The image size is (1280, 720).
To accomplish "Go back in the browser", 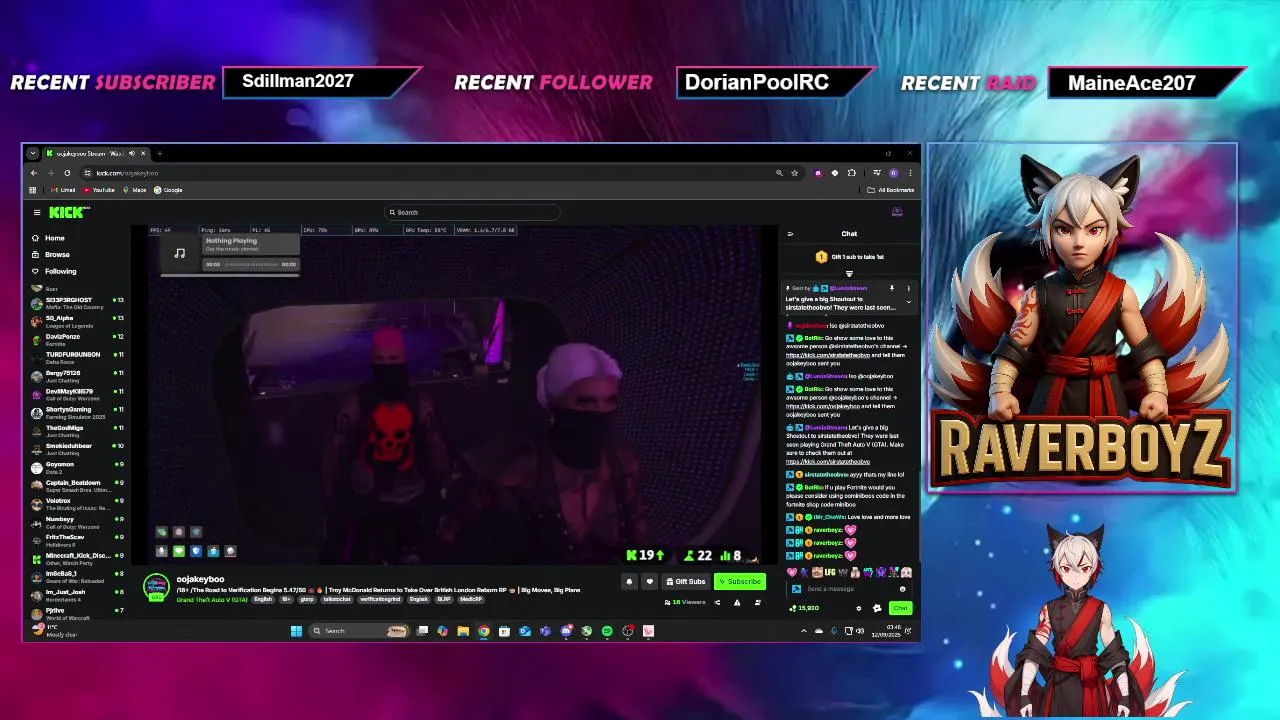I will pyautogui.click(x=33, y=173).
